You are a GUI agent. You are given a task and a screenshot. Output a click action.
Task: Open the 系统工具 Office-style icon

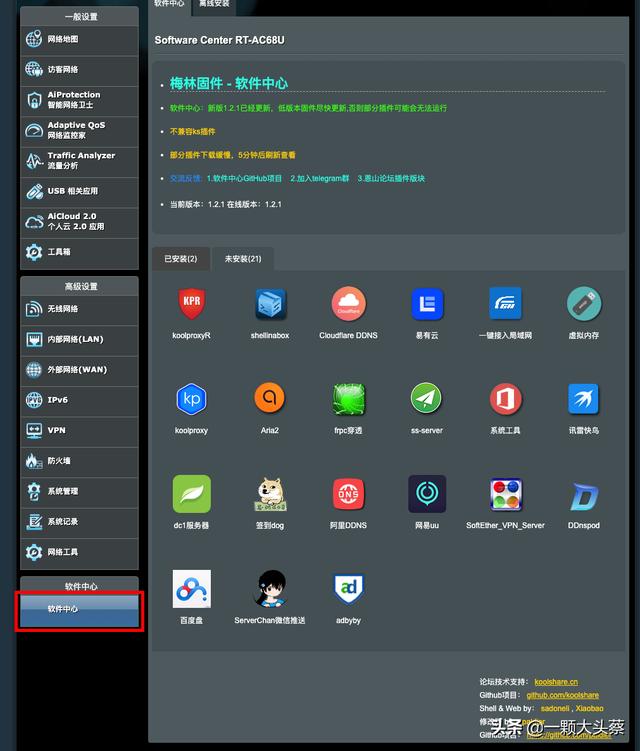click(505, 398)
